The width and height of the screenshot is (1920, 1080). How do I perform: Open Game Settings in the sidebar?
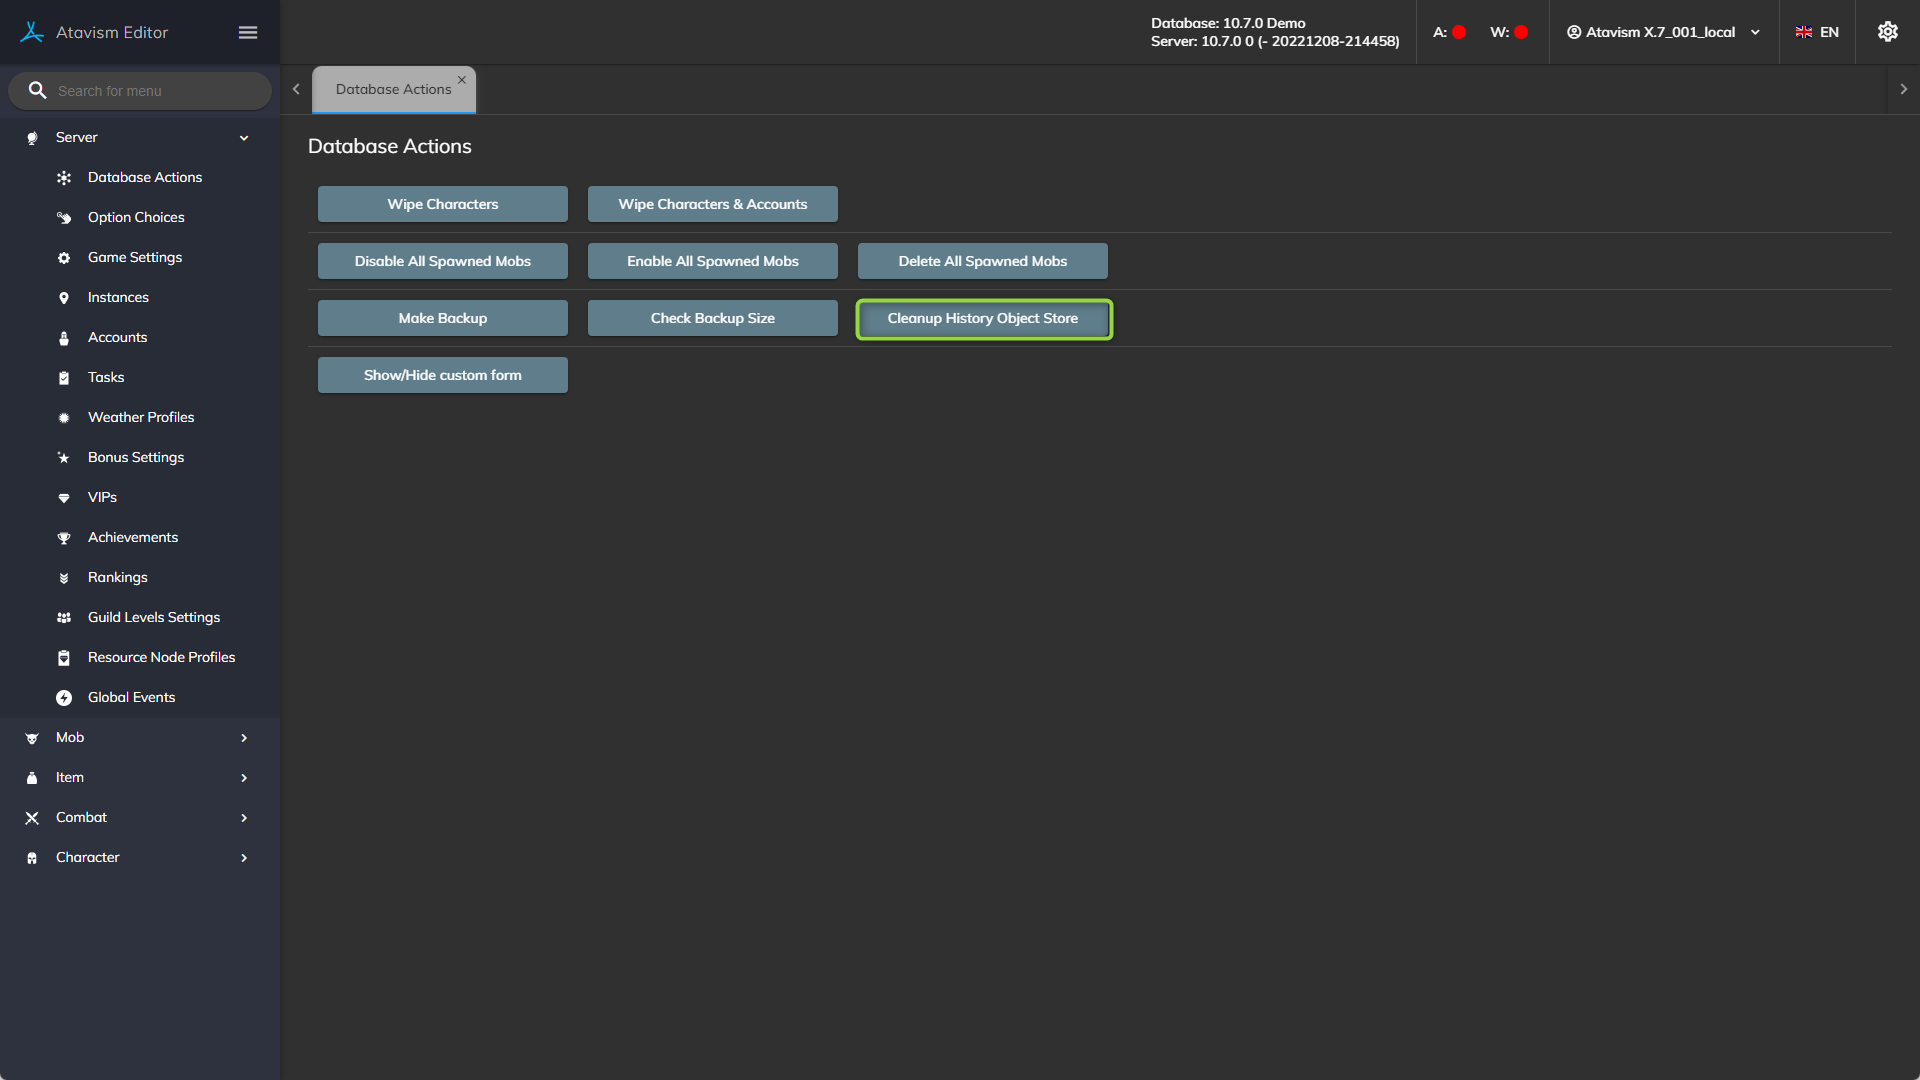pyautogui.click(x=135, y=257)
